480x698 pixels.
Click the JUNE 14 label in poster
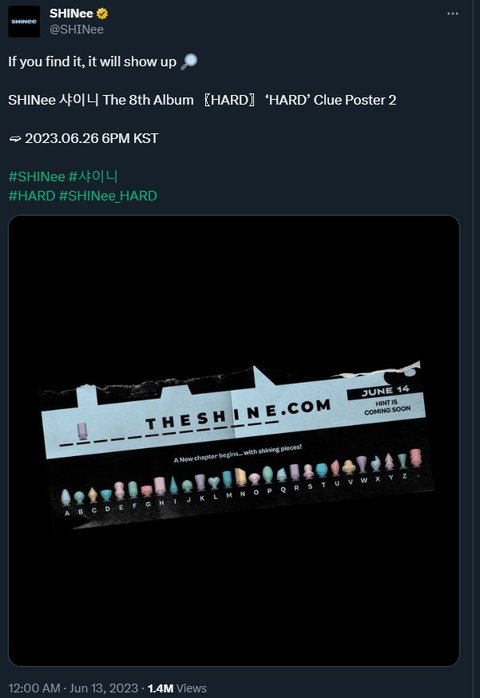(x=385, y=391)
